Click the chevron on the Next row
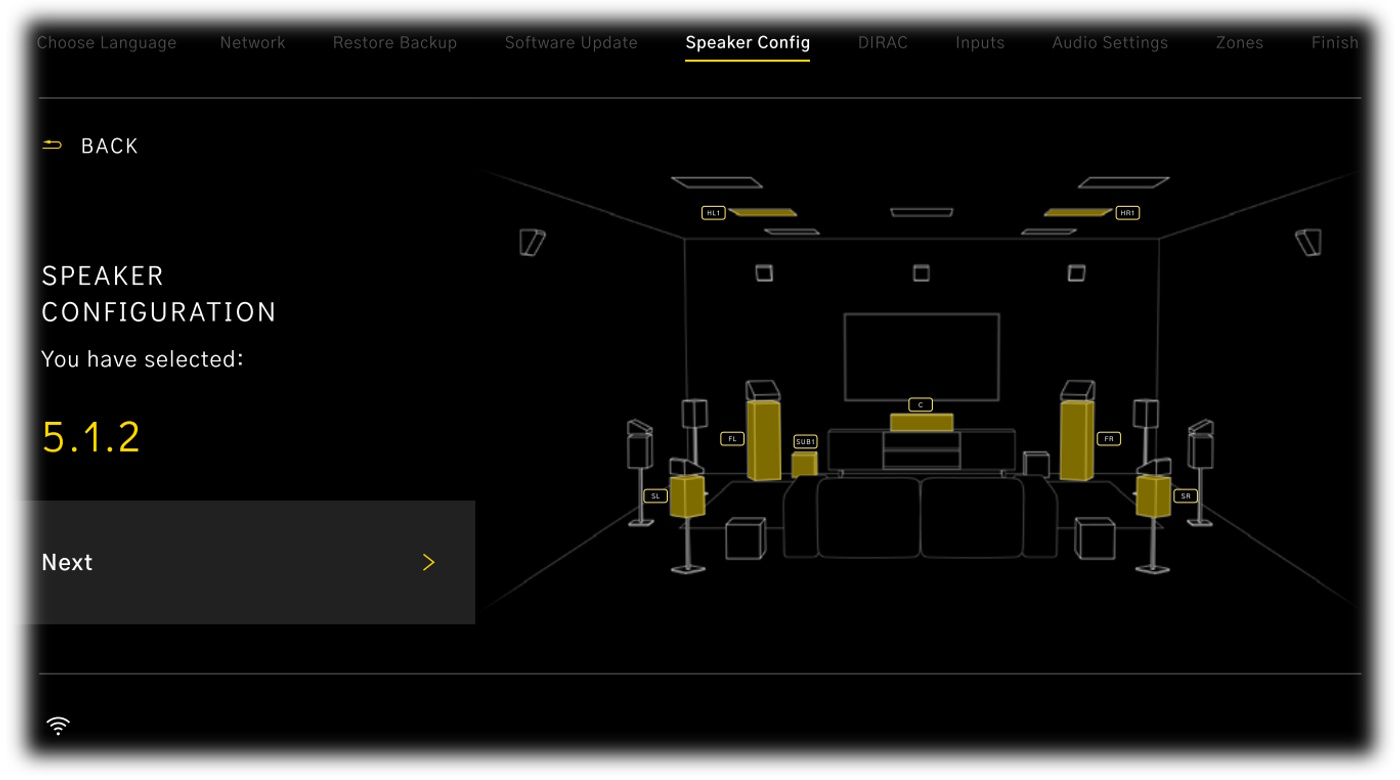The height and width of the screenshot is (780, 1400). click(x=429, y=563)
